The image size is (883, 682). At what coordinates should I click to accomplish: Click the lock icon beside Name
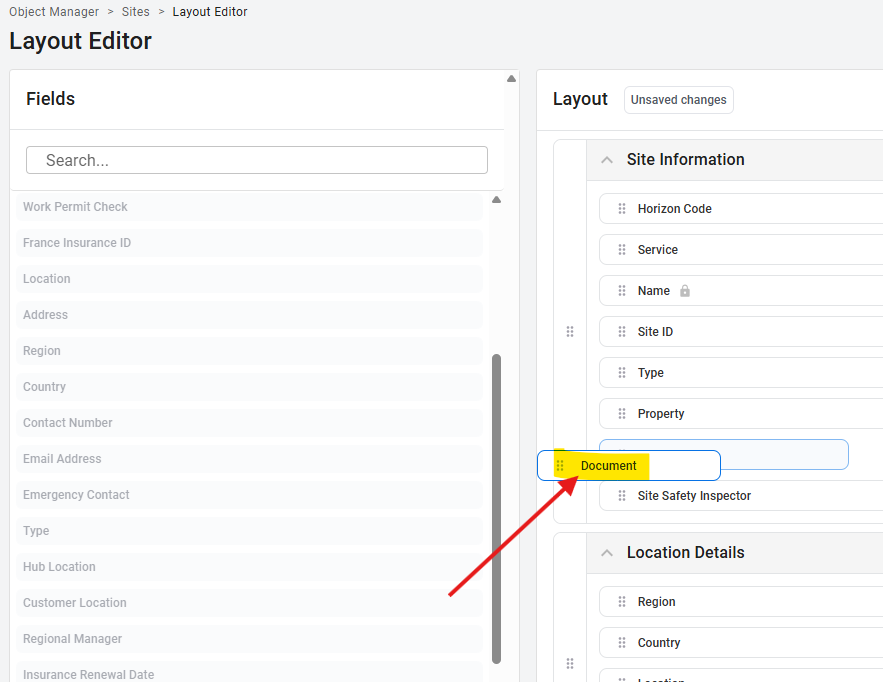pyautogui.click(x=685, y=291)
